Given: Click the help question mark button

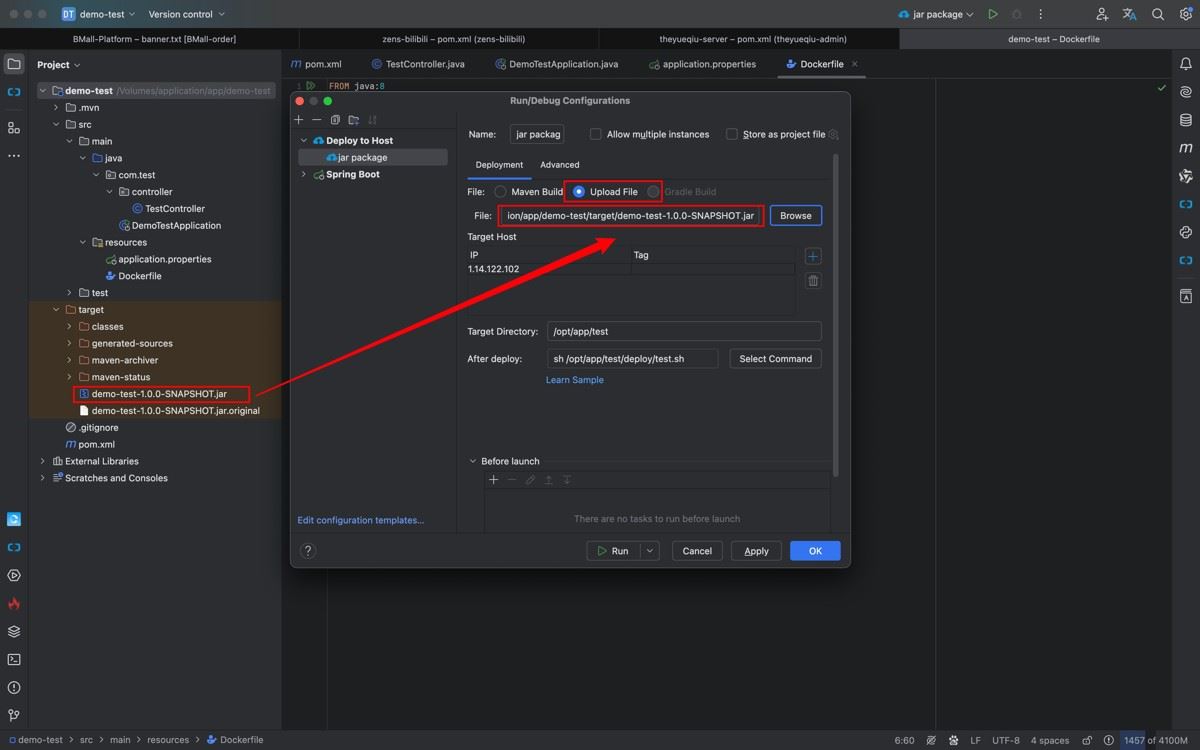Looking at the screenshot, I should tap(308, 550).
